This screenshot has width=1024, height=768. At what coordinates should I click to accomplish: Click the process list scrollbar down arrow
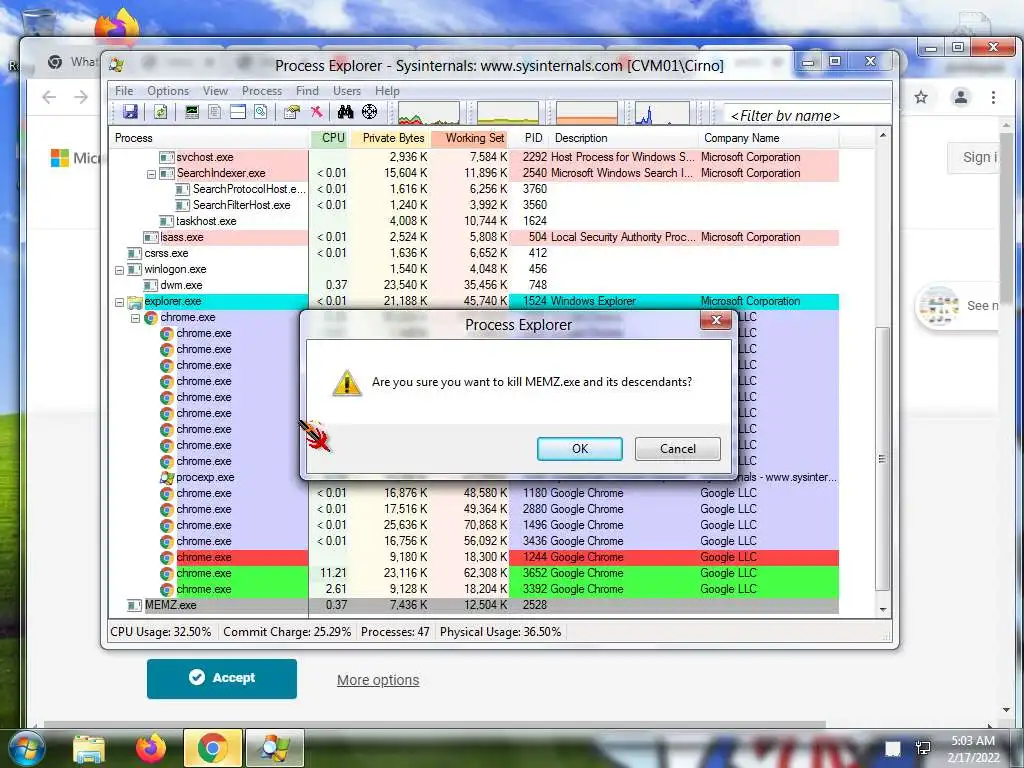(883, 610)
